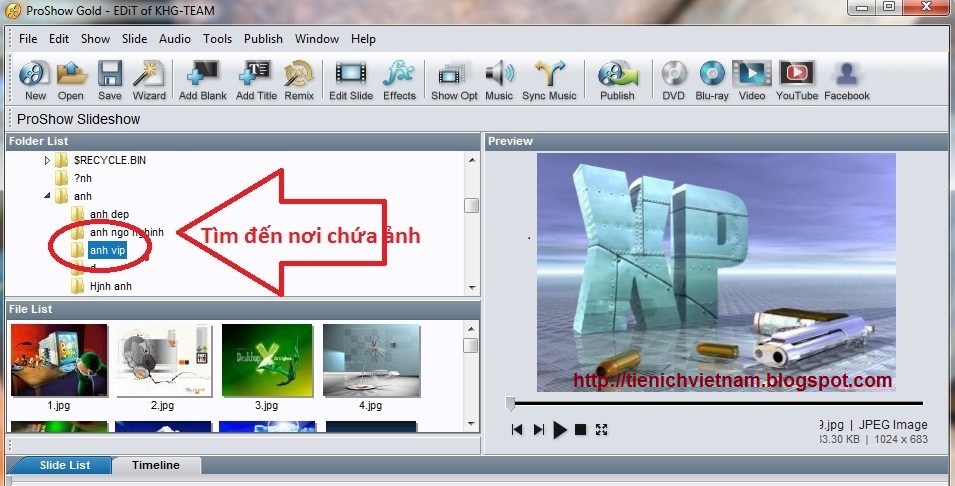Open the Edit Slide tool
The height and width of the screenshot is (486, 955).
tap(351, 80)
